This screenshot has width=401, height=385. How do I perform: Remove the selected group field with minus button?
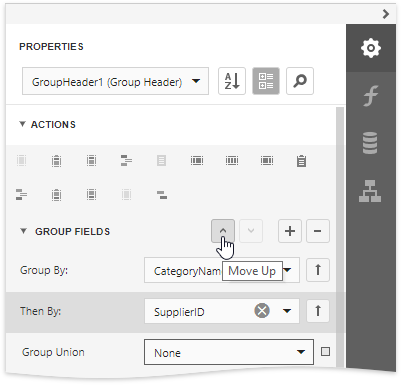[318, 231]
